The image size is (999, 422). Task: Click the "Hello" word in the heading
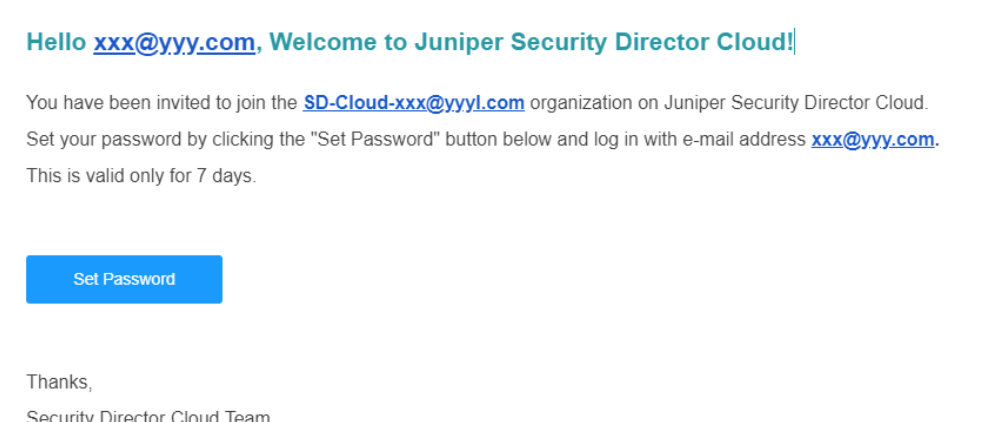pos(57,42)
